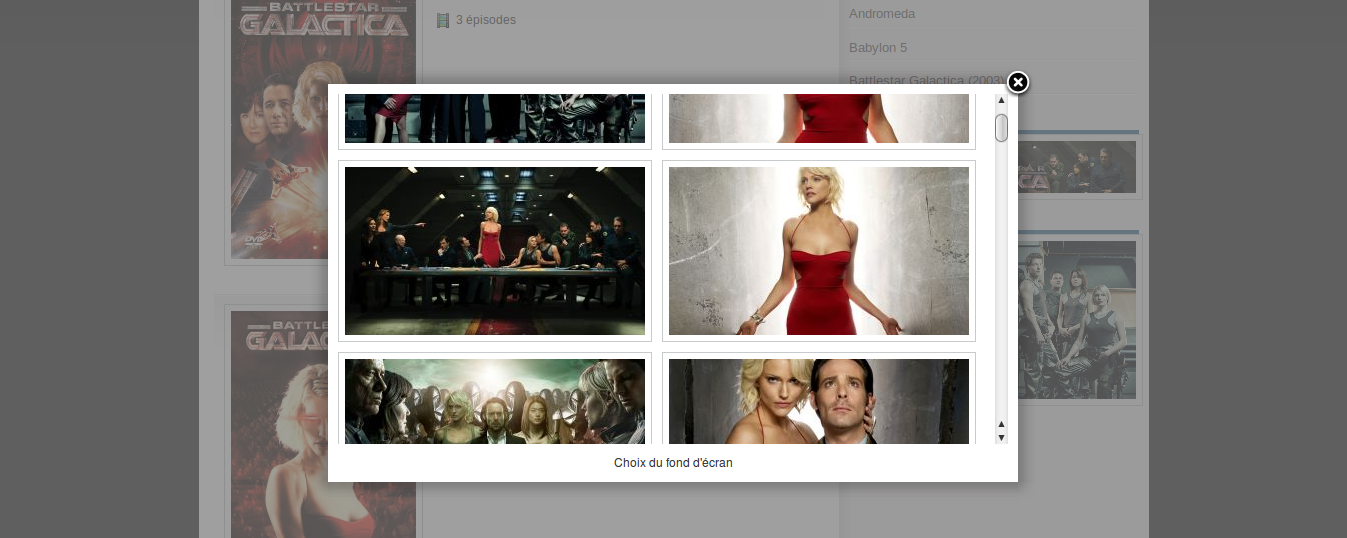Click the 3 épisodes text
The height and width of the screenshot is (538, 1347).
click(486, 20)
